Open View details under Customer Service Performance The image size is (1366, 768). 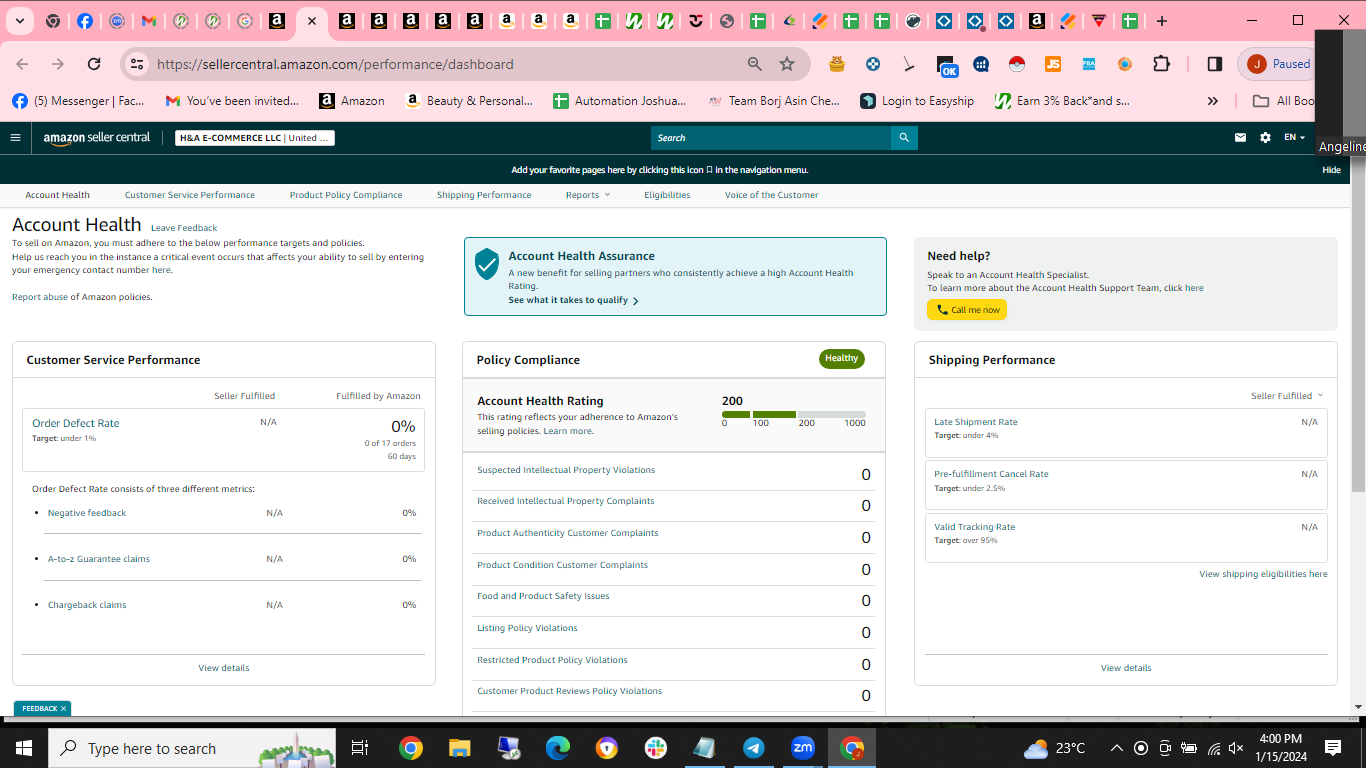[x=224, y=668]
